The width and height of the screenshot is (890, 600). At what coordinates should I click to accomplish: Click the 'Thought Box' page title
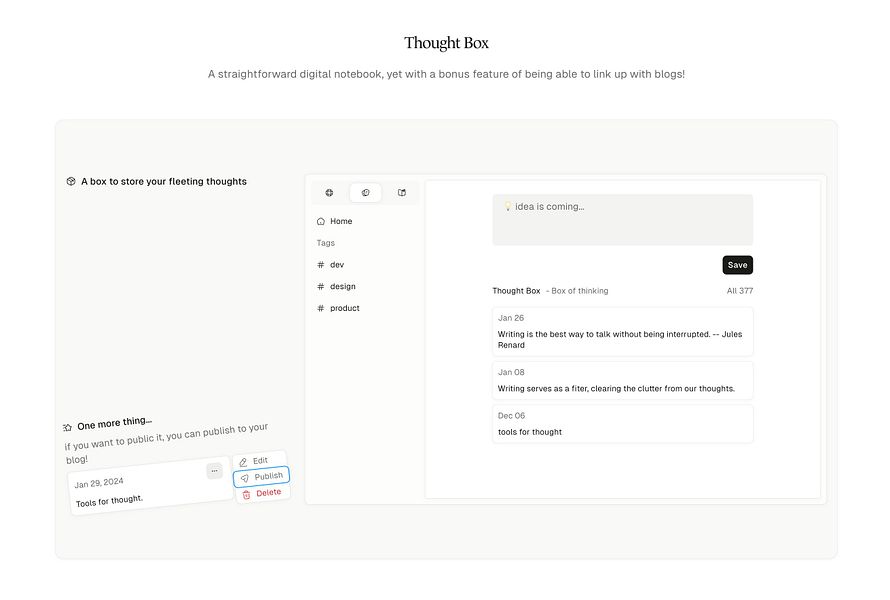pyautogui.click(x=446, y=43)
